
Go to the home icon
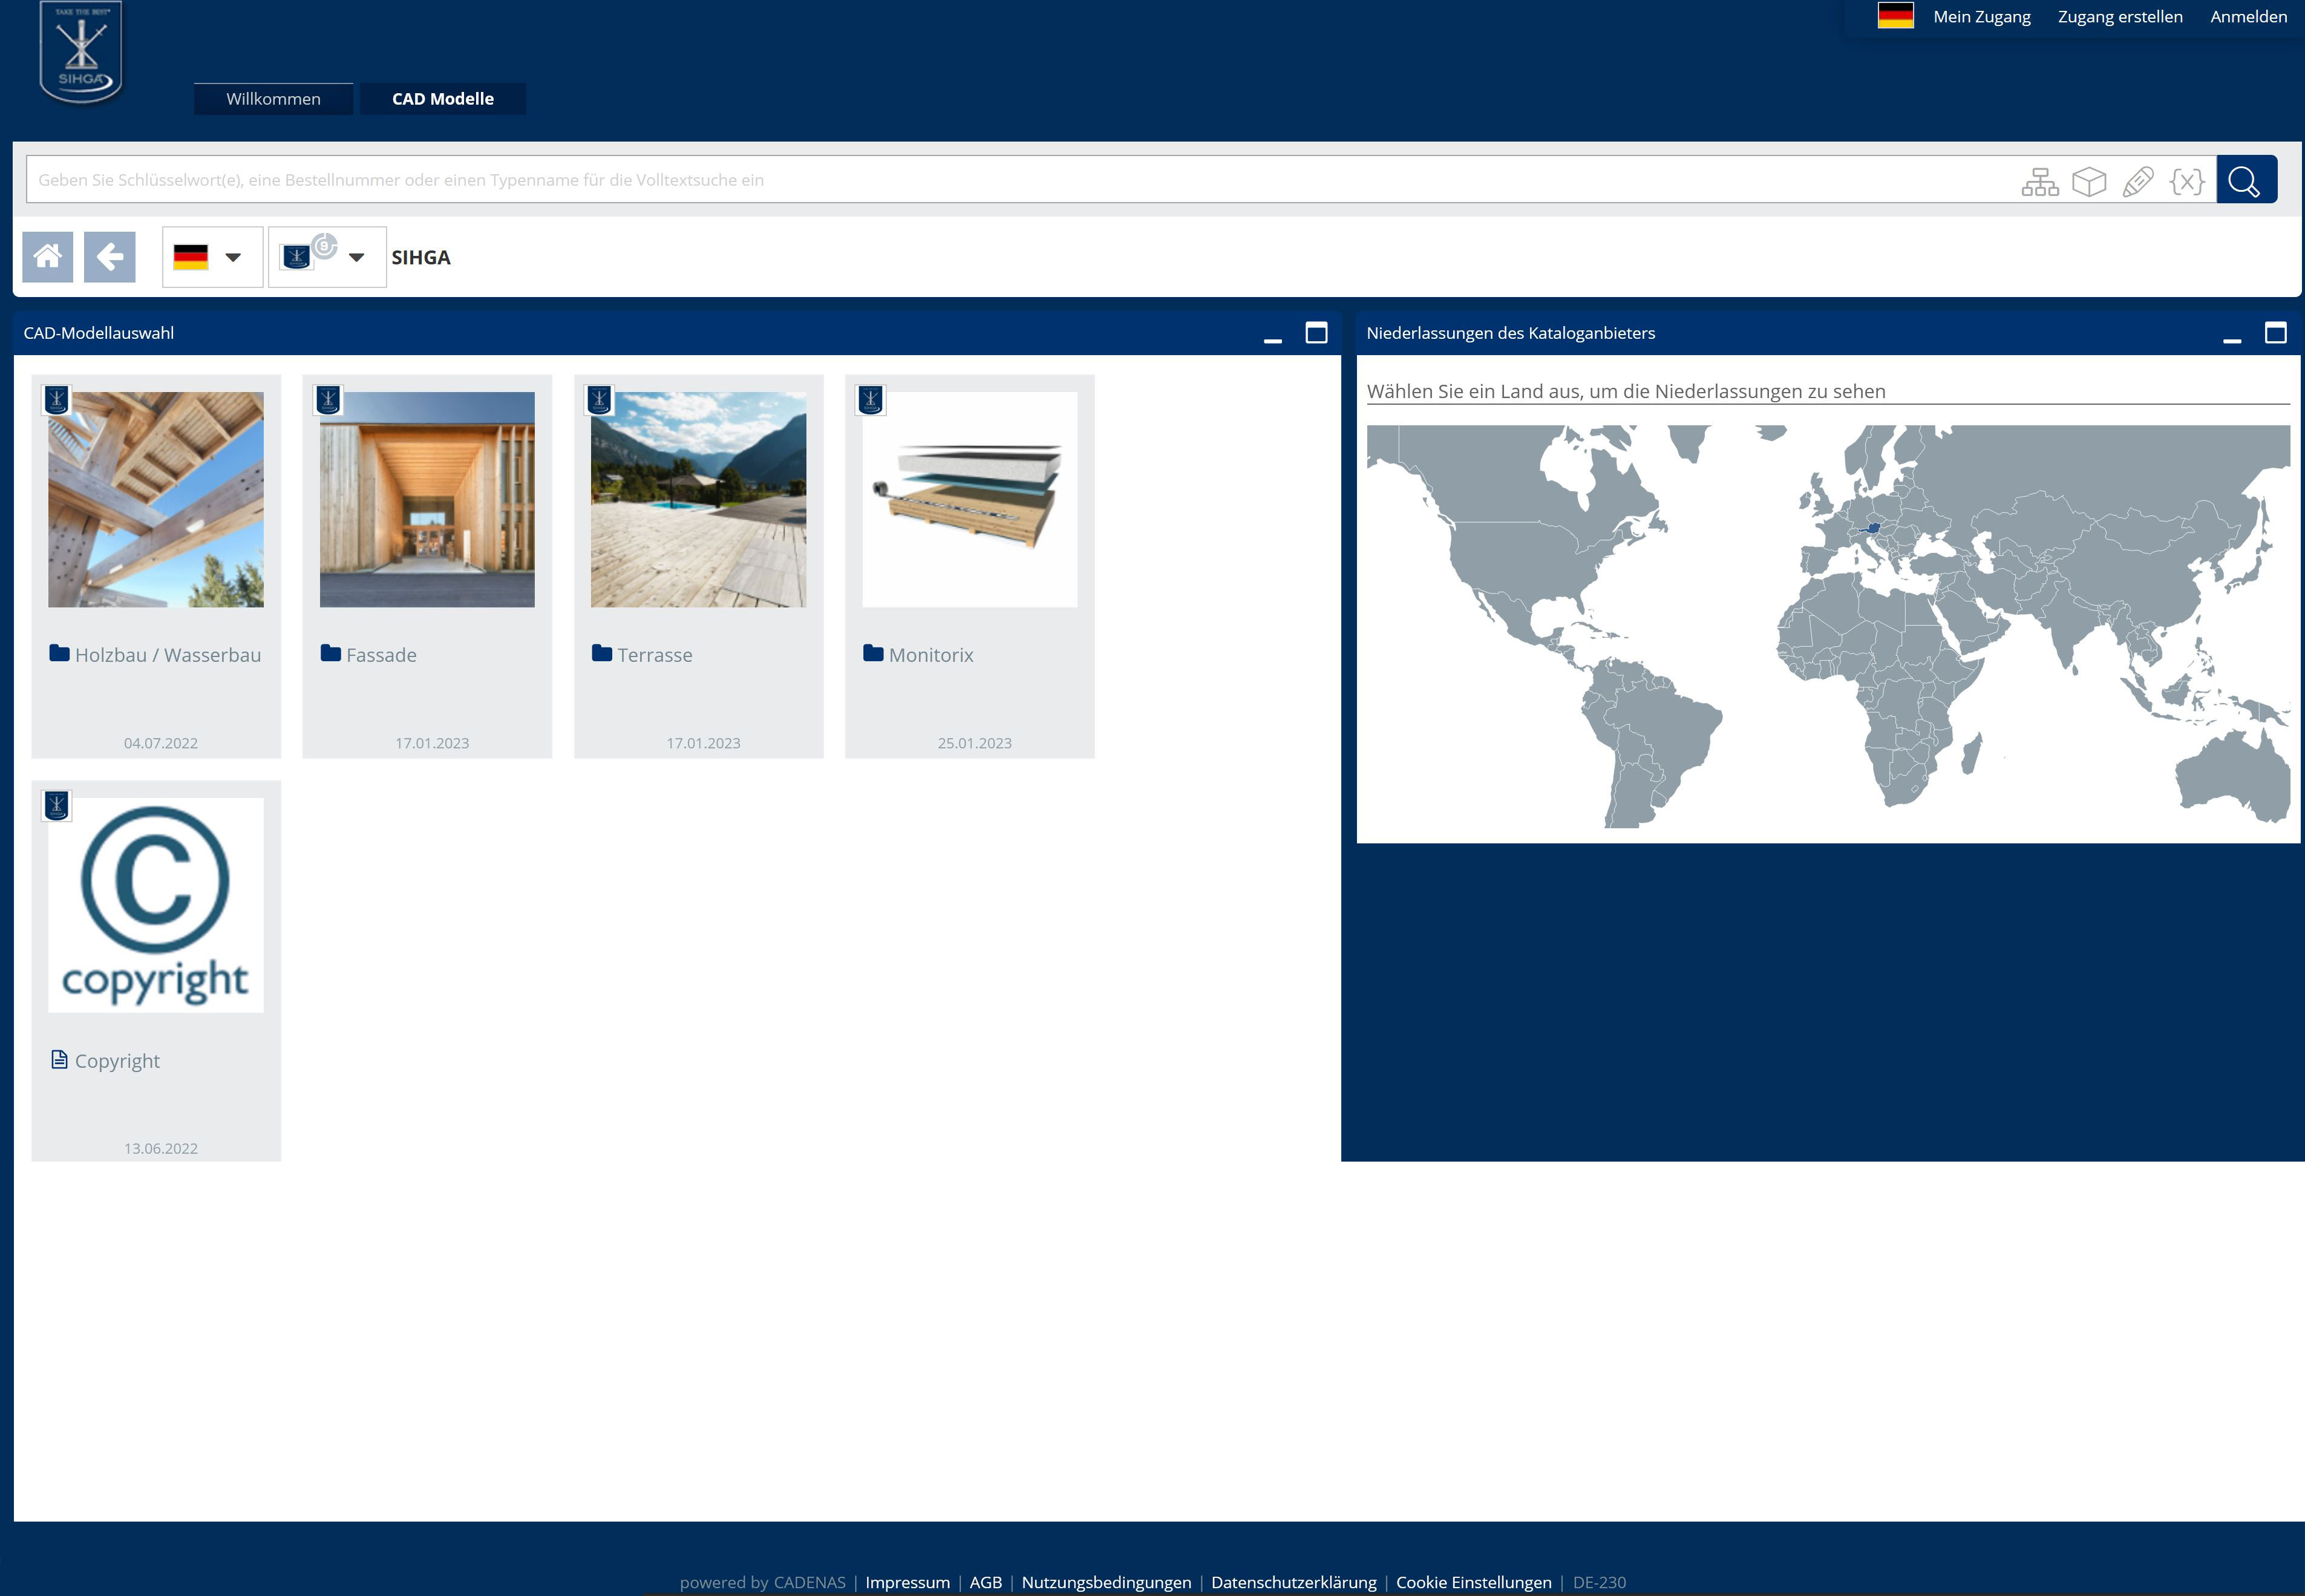tap(47, 257)
